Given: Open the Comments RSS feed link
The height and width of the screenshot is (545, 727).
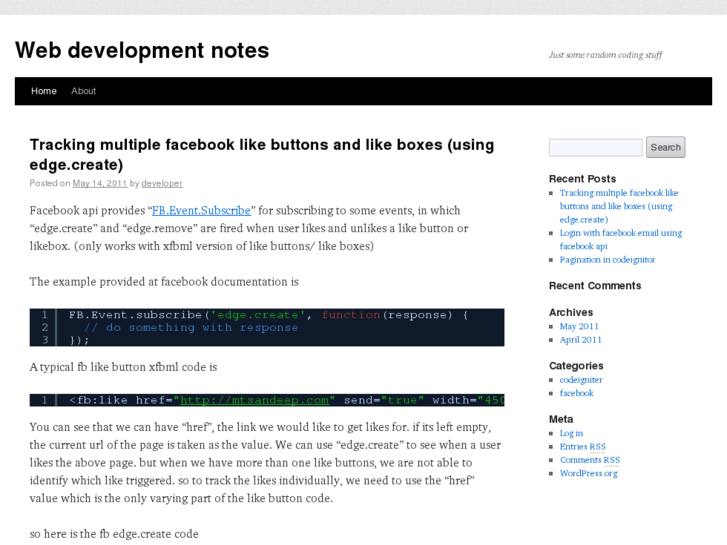Looking at the screenshot, I should point(589,460).
